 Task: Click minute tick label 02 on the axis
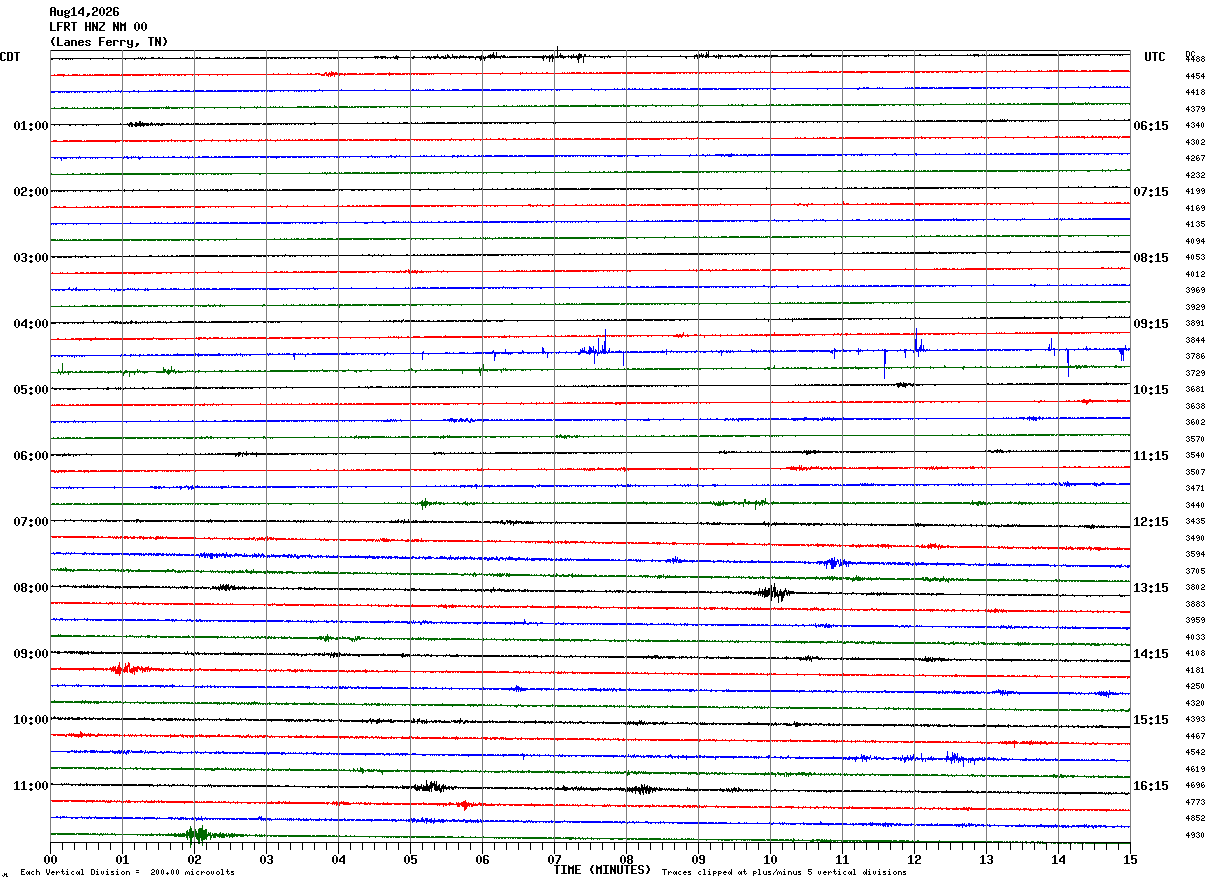click(194, 859)
